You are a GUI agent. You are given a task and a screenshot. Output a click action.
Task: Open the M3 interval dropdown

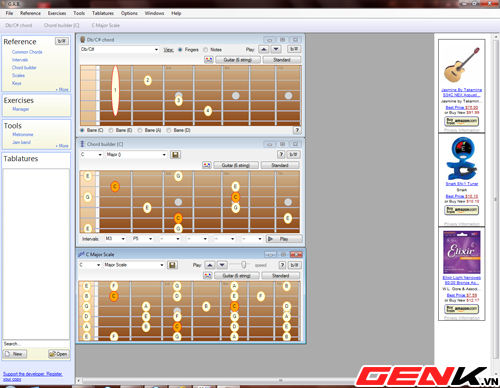pyautogui.click(x=115, y=239)
